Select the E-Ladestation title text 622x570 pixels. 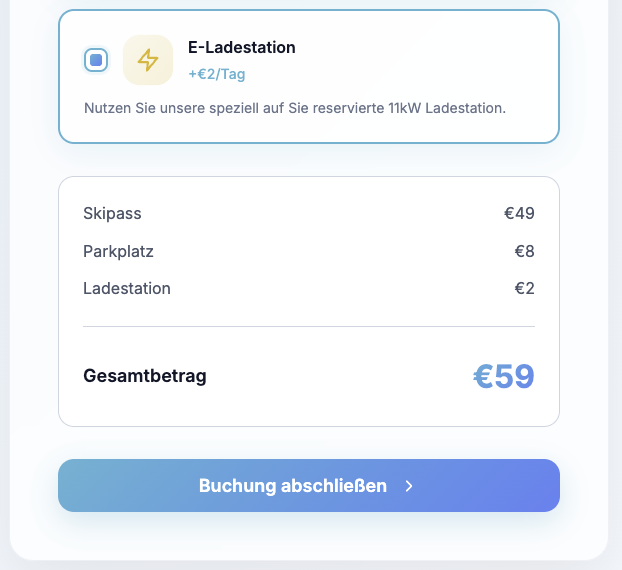click(x=241, y=47)
